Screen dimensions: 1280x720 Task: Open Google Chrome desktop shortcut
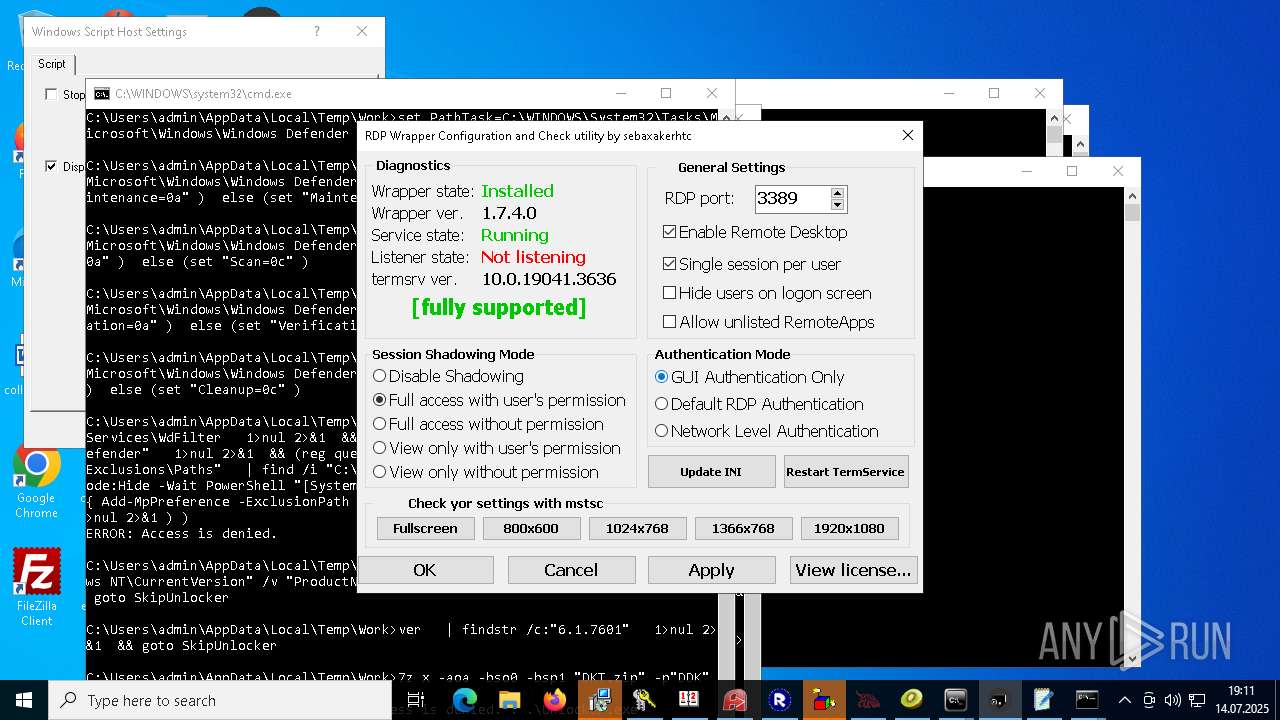click(36, 482)
